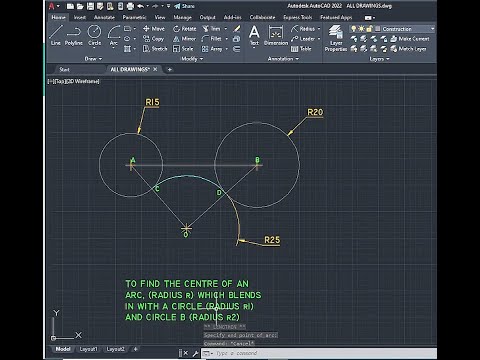Image resolution: width=480 pixels, height=360 pixels.
Task: Open the Radius dimension dropdown arrow
Action: [x=319, y=29]
